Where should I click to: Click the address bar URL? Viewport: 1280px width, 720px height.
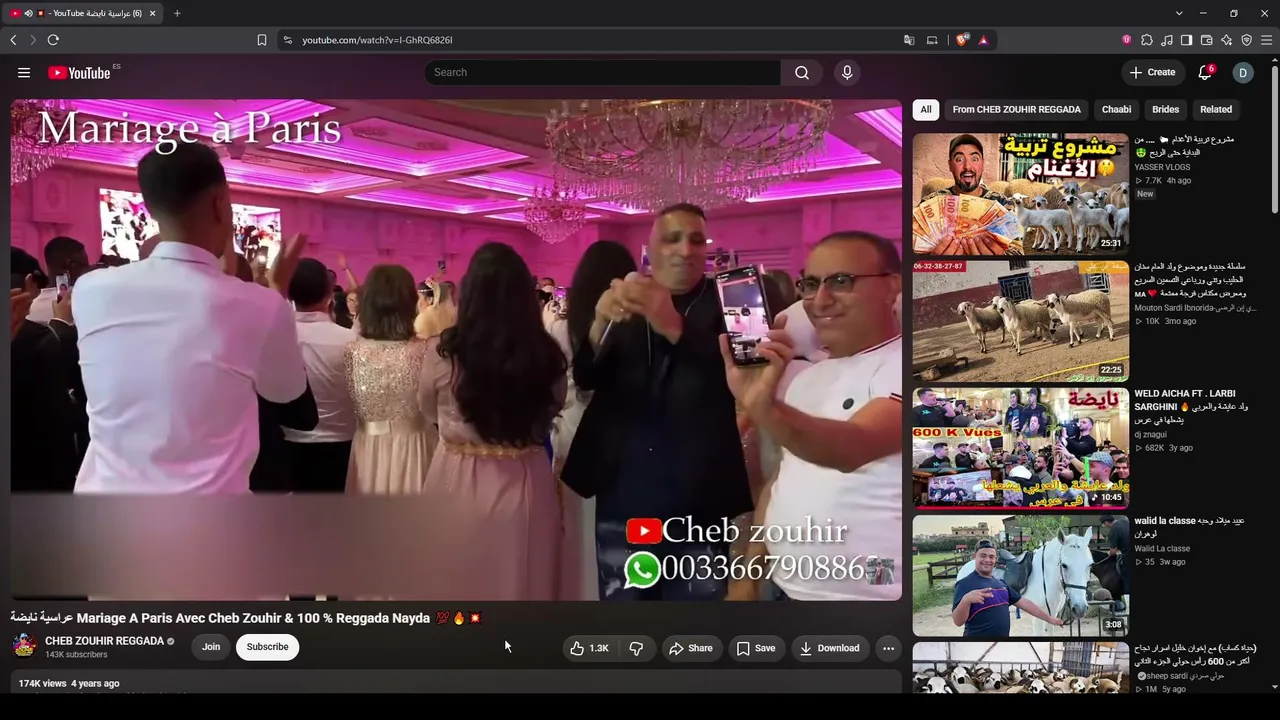377,40
